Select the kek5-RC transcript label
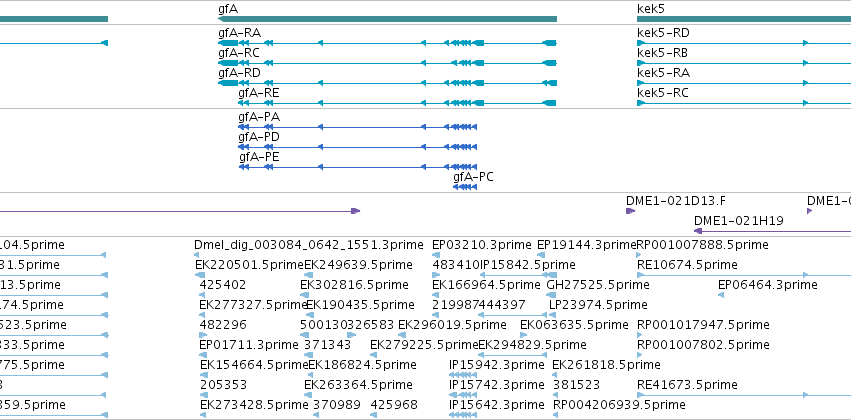 point(663,93)
